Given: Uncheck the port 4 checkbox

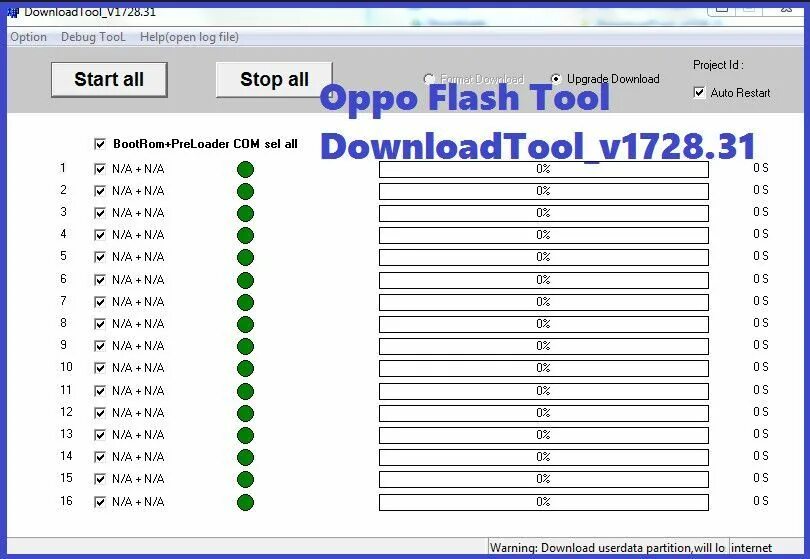Looking at the screenshot, I should (x=100, y=235).
